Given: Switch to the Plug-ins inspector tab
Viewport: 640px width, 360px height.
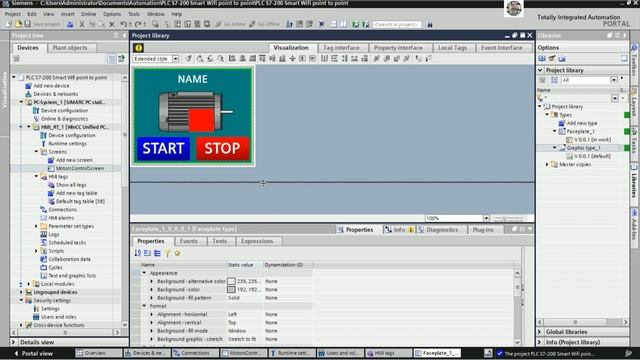Looking at the screenshot, I should coord(483,230).
